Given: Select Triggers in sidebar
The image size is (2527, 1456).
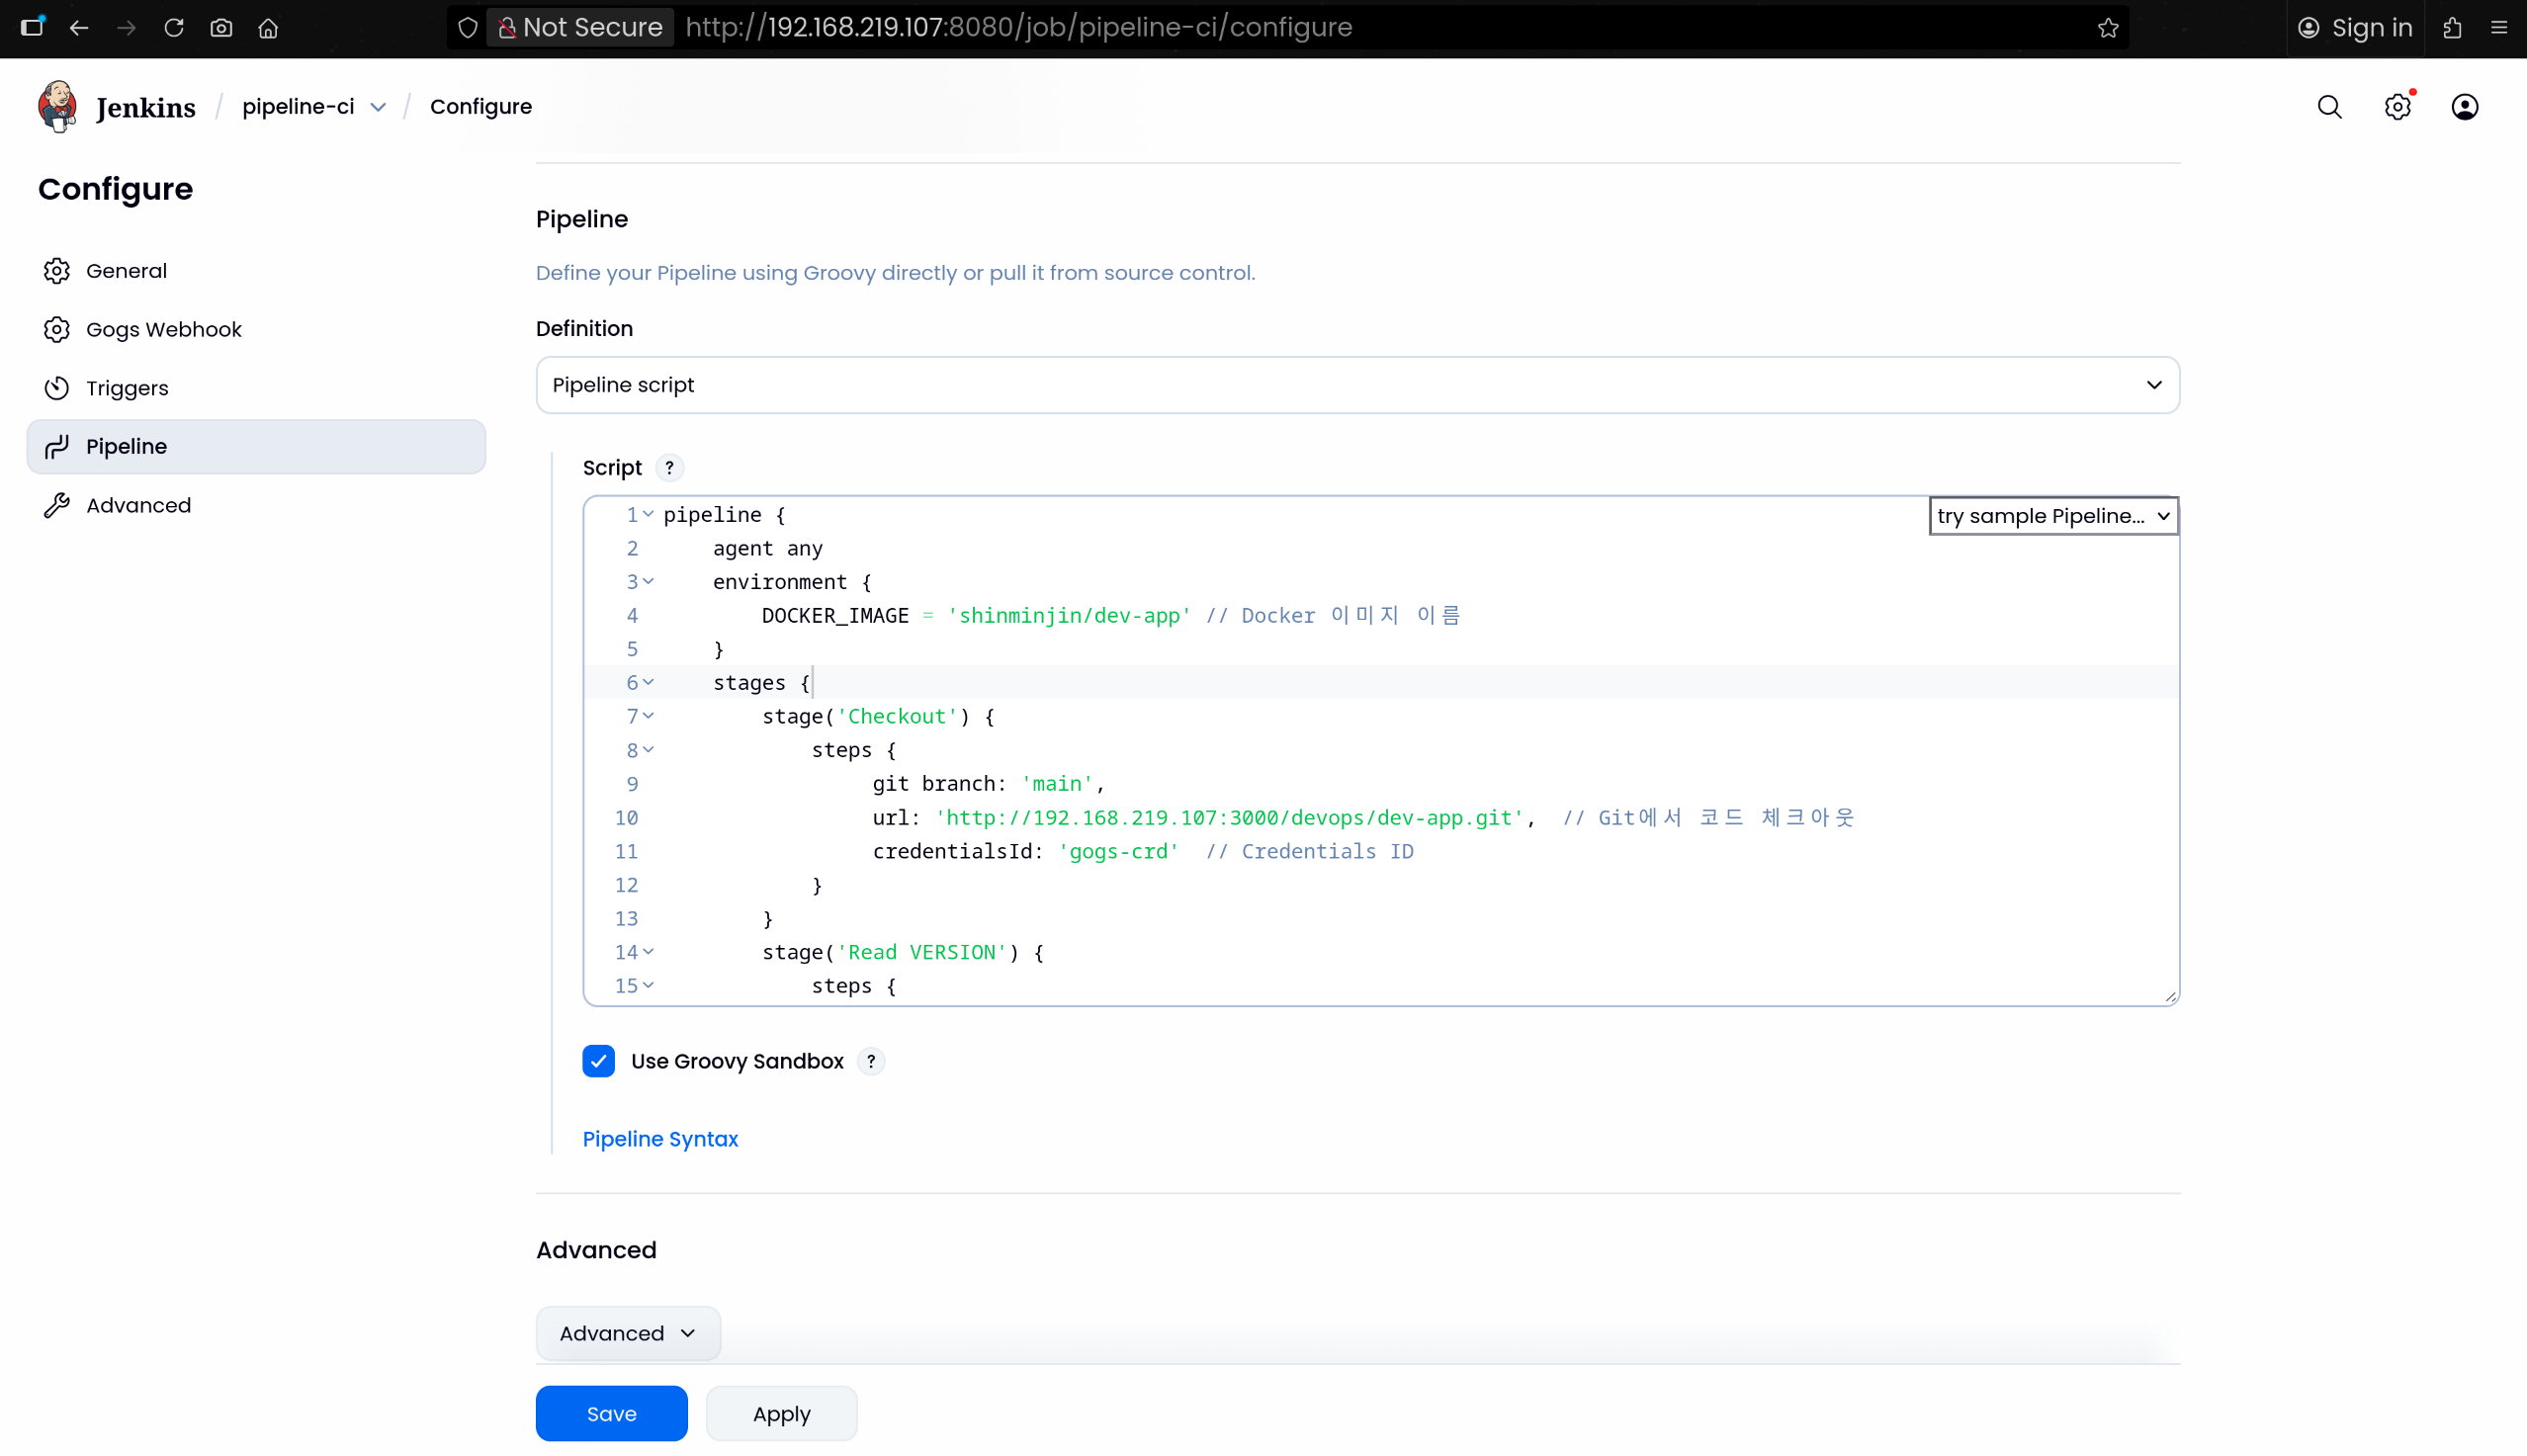Looking at the screenshot, I should [x=127, y=388].
